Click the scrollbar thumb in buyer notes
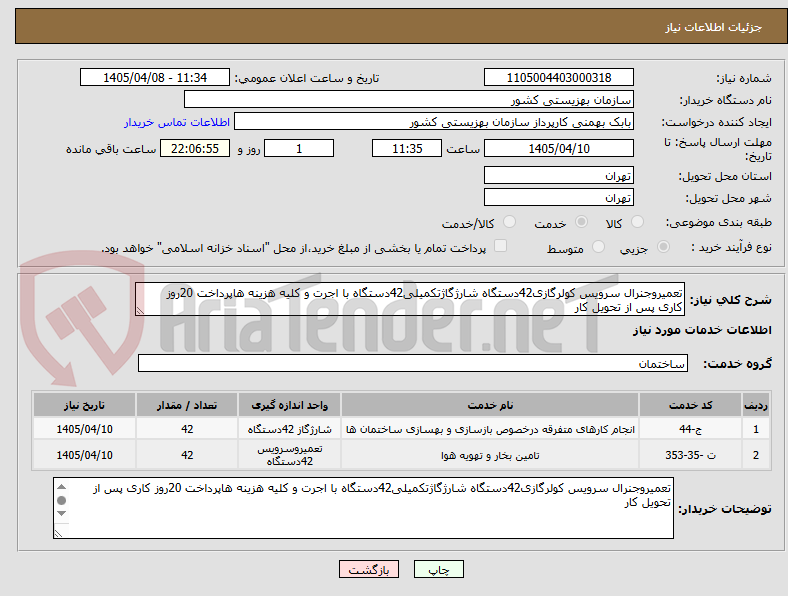Viewport: 788px width, 596px height. click(62, 500)
